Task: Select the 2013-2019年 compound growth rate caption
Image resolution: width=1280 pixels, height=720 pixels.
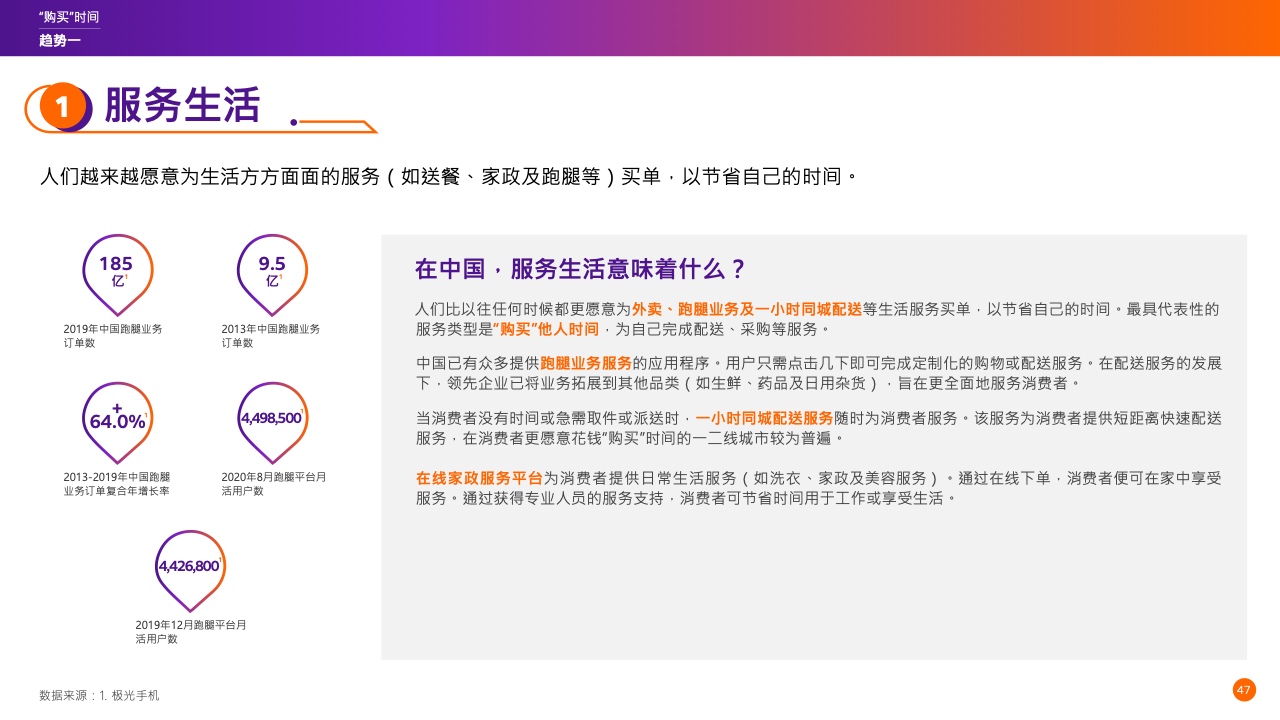Action: pyautogui.click(x=116, y=484)
